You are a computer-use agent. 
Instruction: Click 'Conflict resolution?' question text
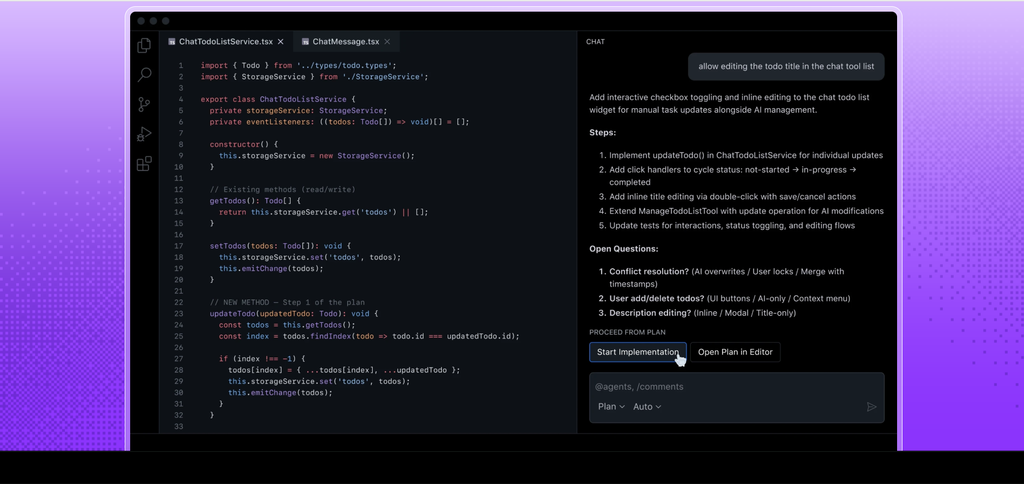pyautogui.click(x=649, y=272)
